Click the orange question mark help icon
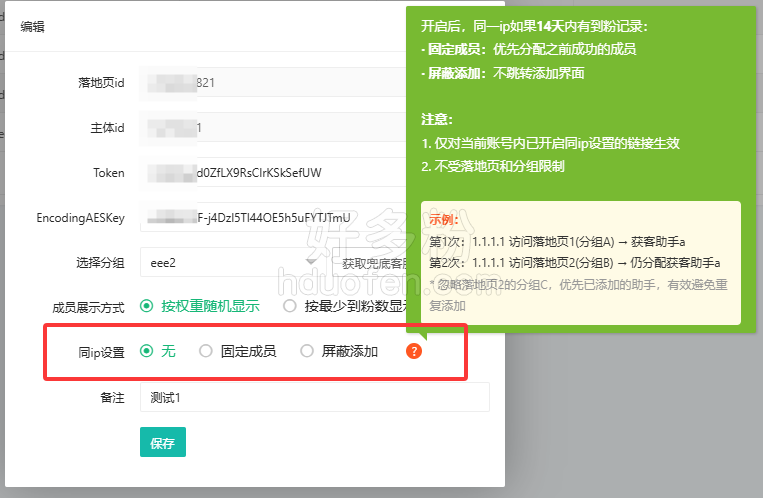The width and height of the screenshot is (763, 498). point(414,351)
